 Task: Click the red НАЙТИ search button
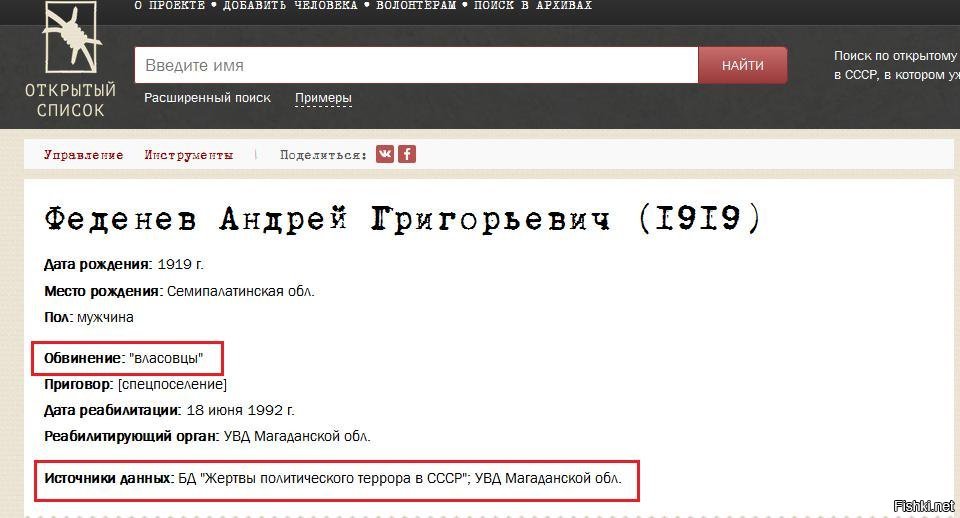click(743, 65)
